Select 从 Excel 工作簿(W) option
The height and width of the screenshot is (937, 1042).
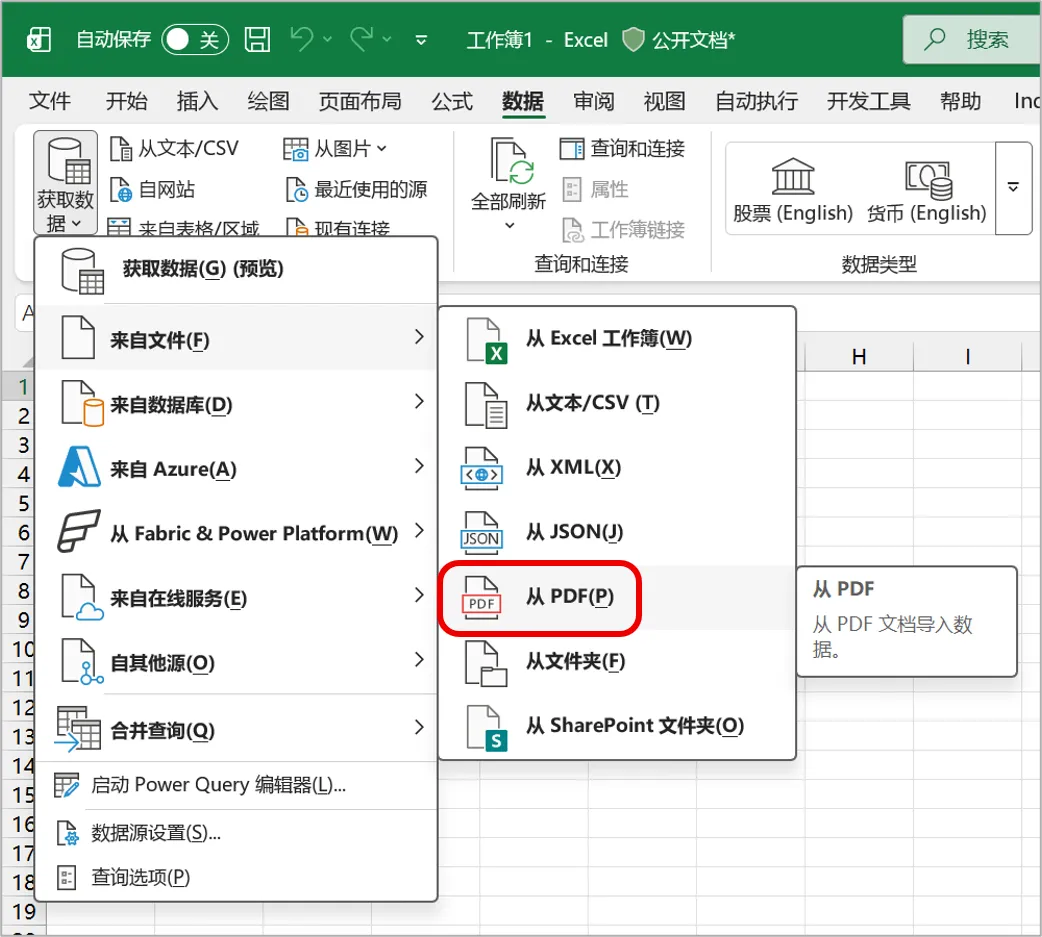click(x=617, y=339)
